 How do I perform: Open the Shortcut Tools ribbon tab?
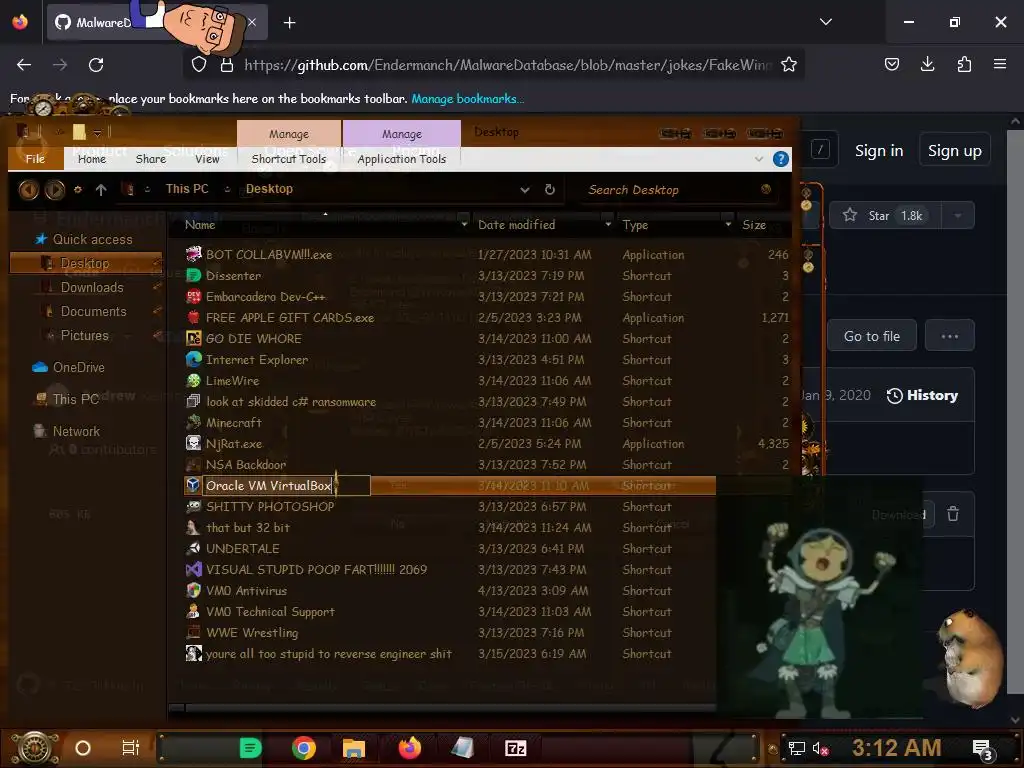[x=288, y=159]
